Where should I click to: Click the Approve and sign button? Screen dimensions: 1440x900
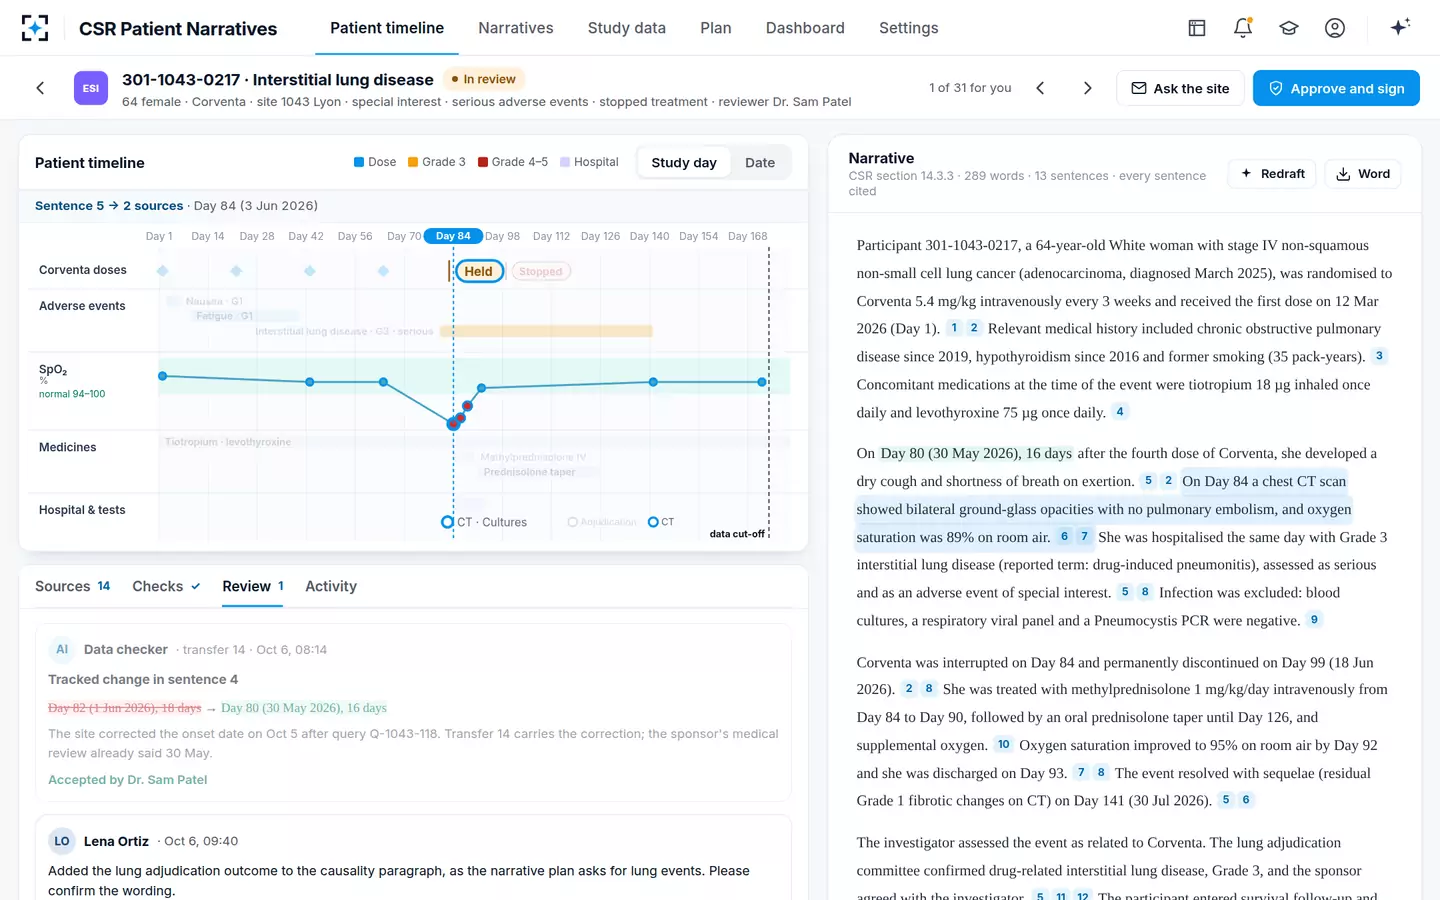point(1336,88)
